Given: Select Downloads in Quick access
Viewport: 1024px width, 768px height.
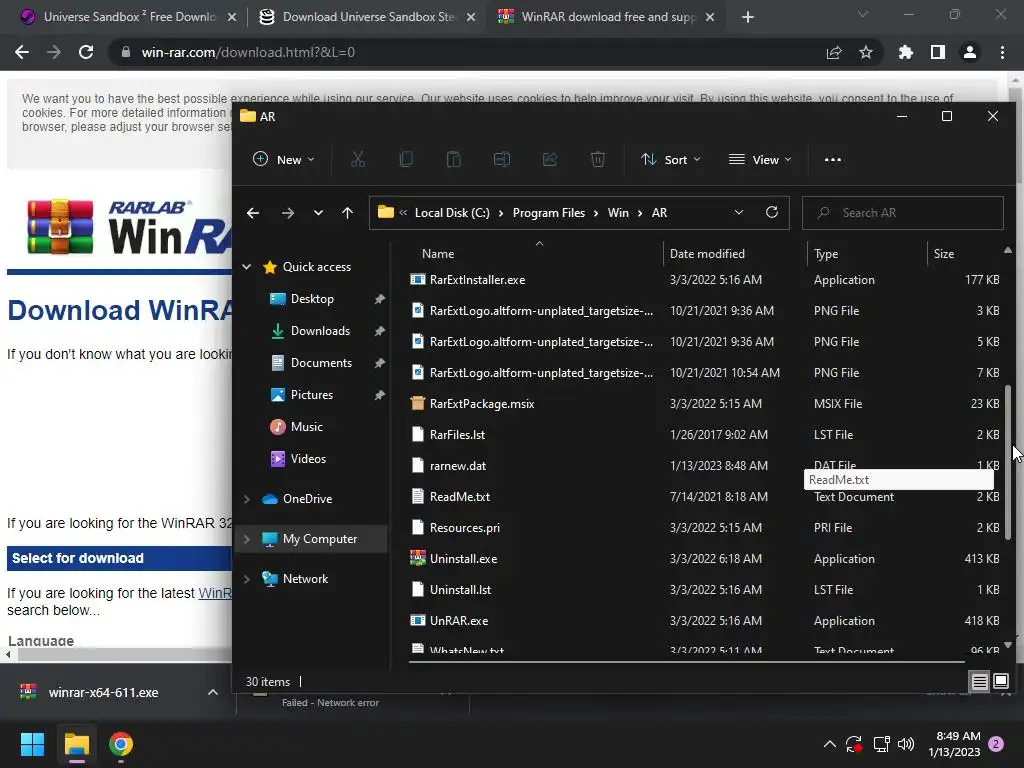Looking at the screenshot, I should [x=320, y=330].
